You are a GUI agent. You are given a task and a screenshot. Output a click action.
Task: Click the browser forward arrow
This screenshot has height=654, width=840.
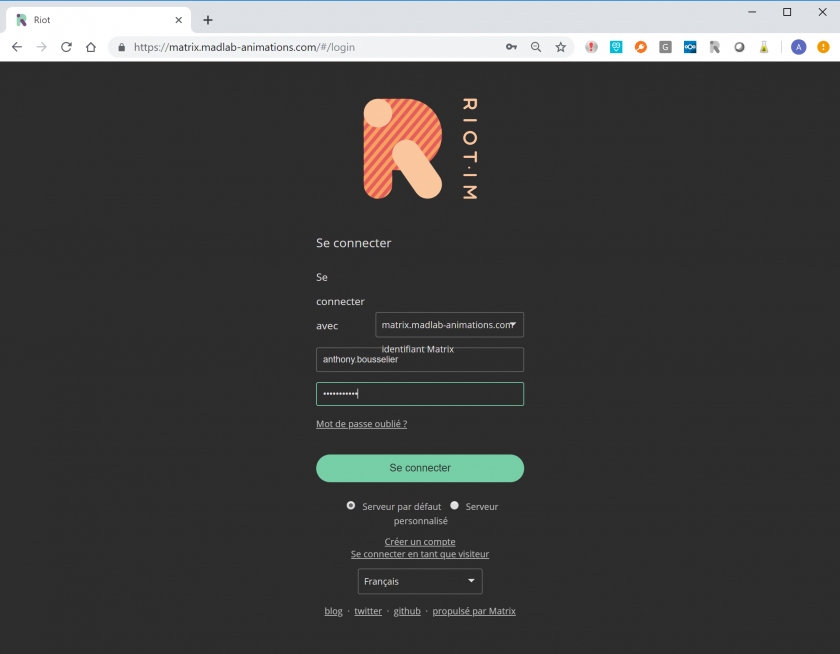point(41,47)
